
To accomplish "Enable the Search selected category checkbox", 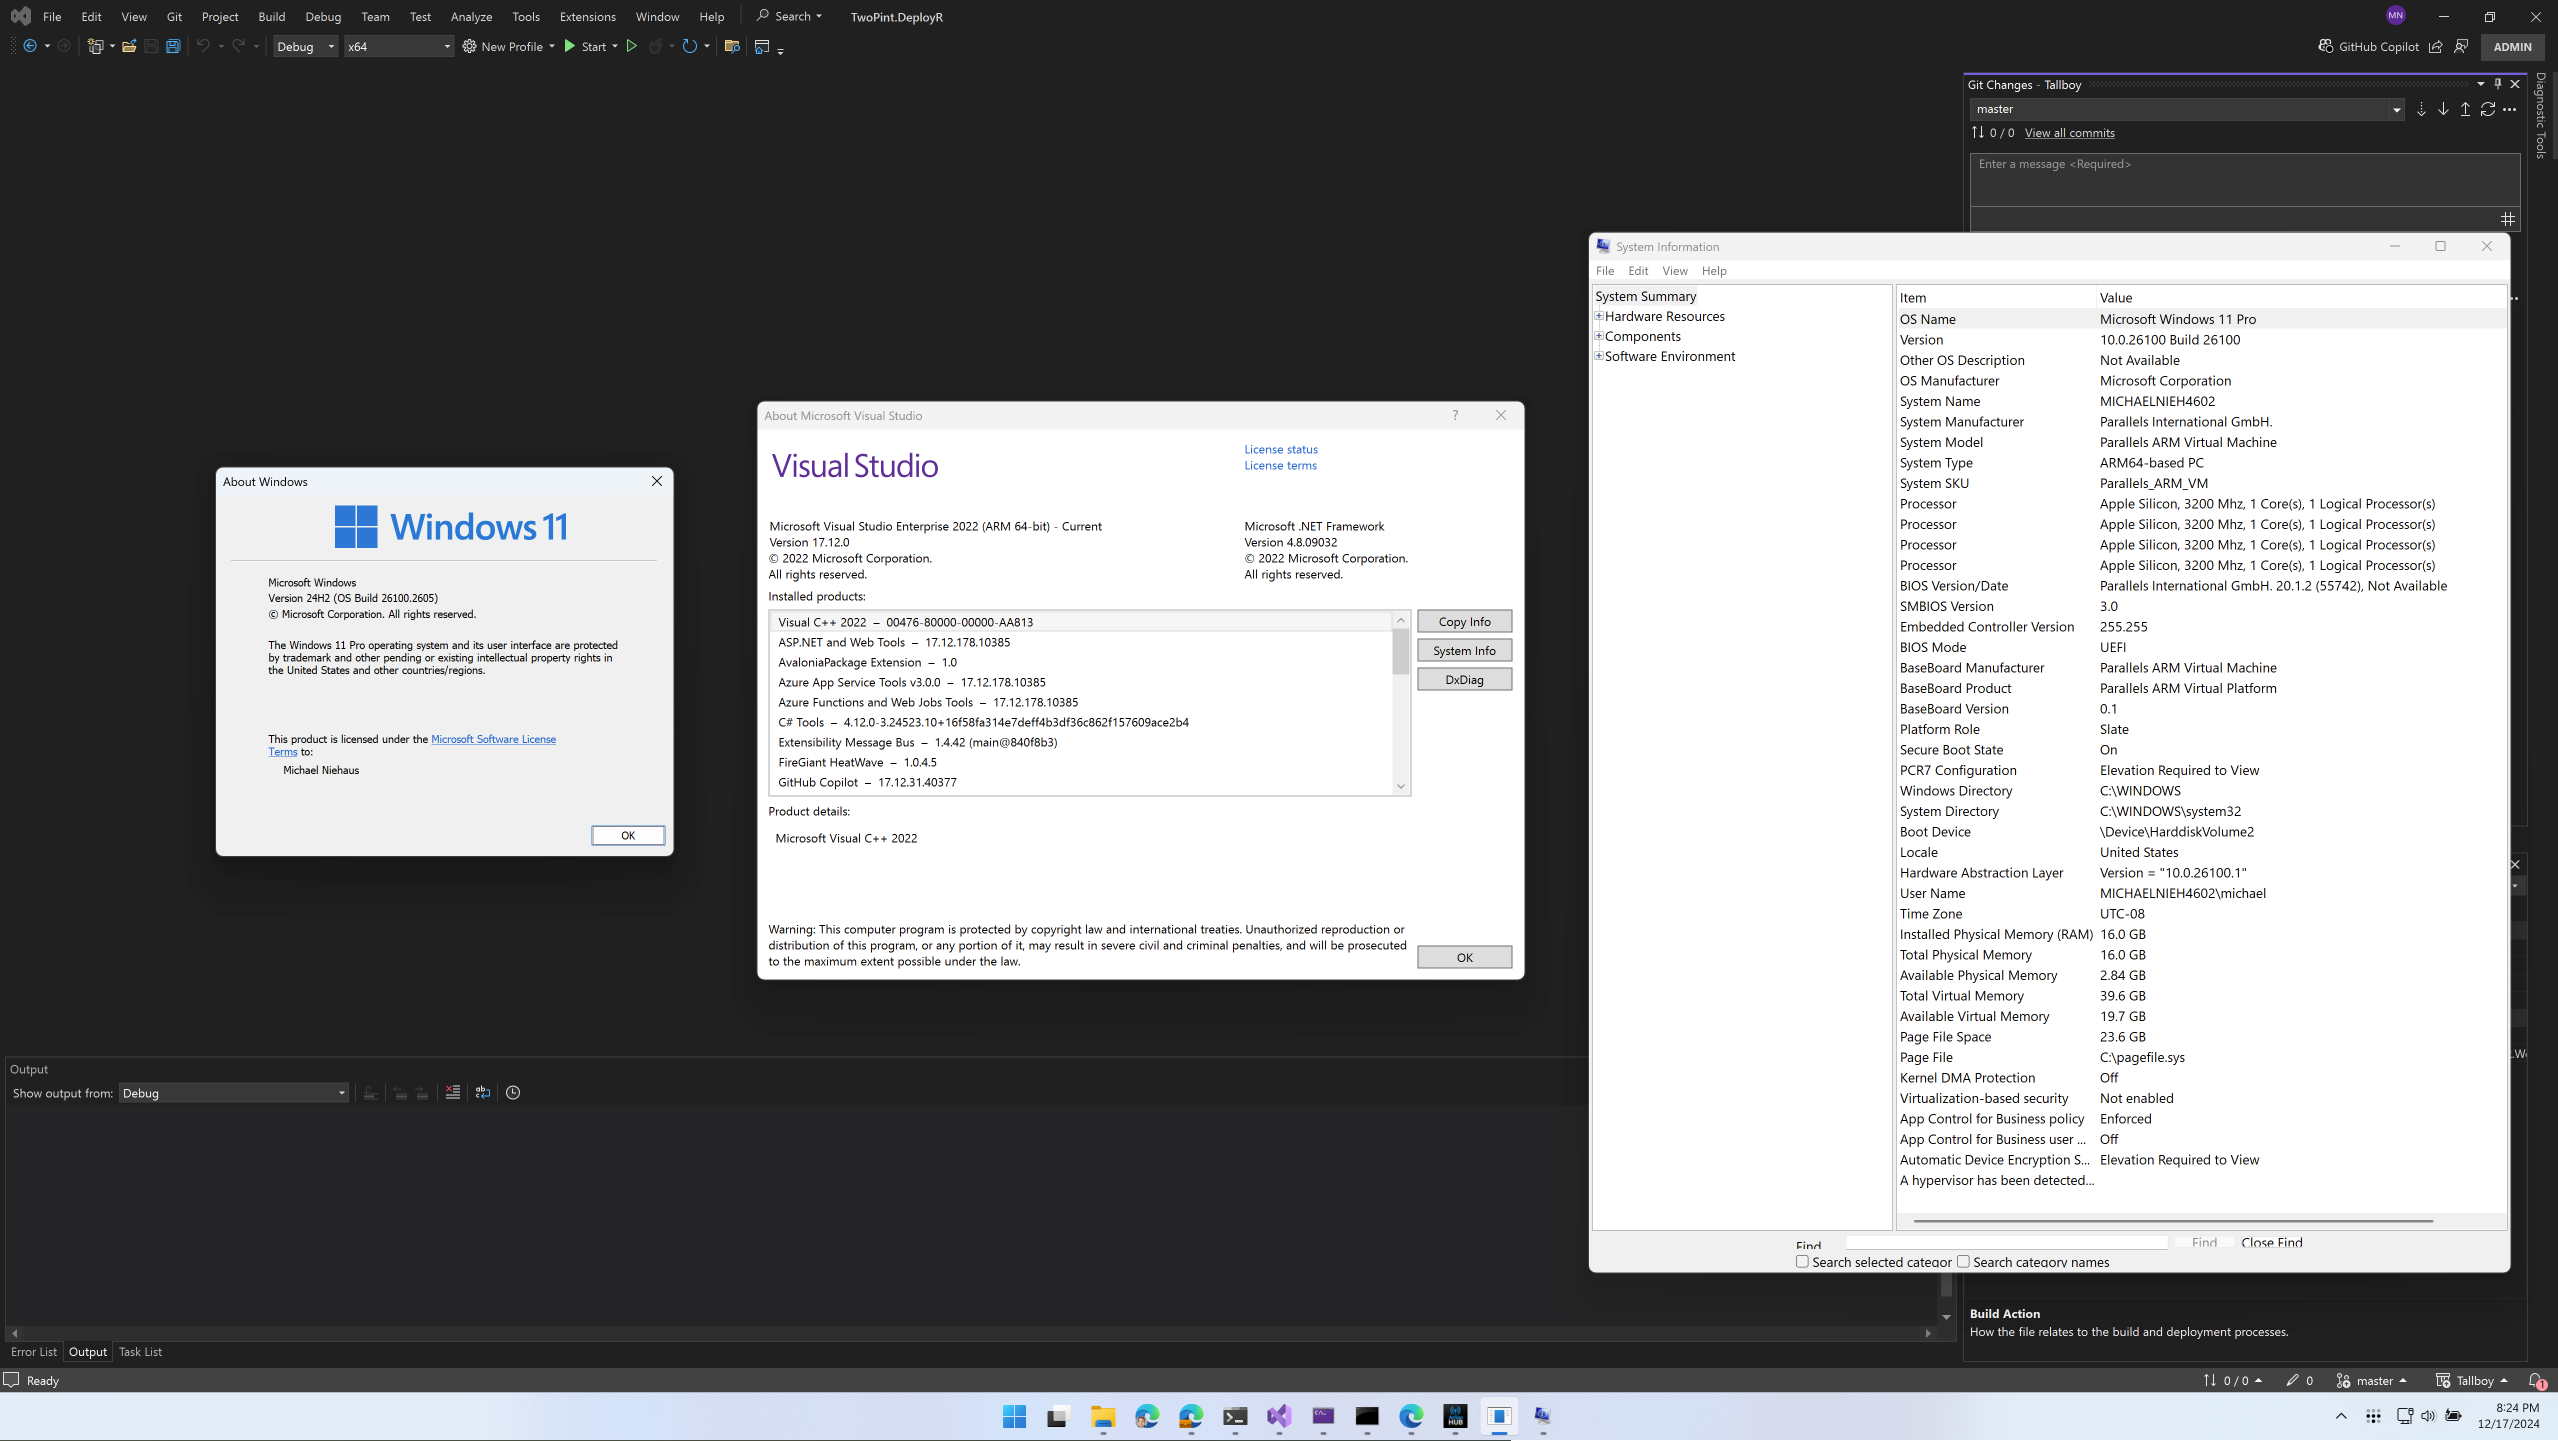I will click(x=1801, y=1262).
